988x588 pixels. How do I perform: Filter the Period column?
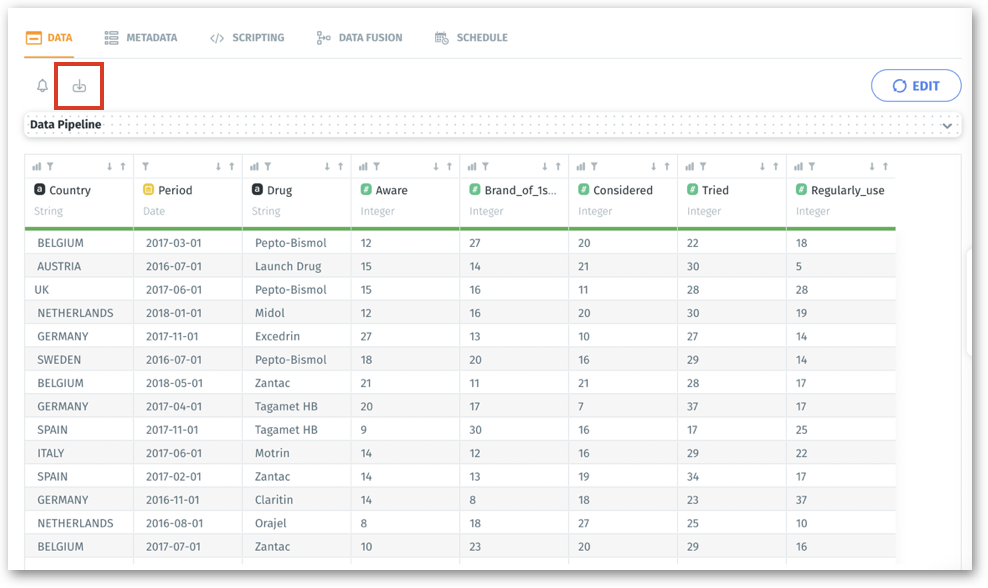[x=146, y=166]
